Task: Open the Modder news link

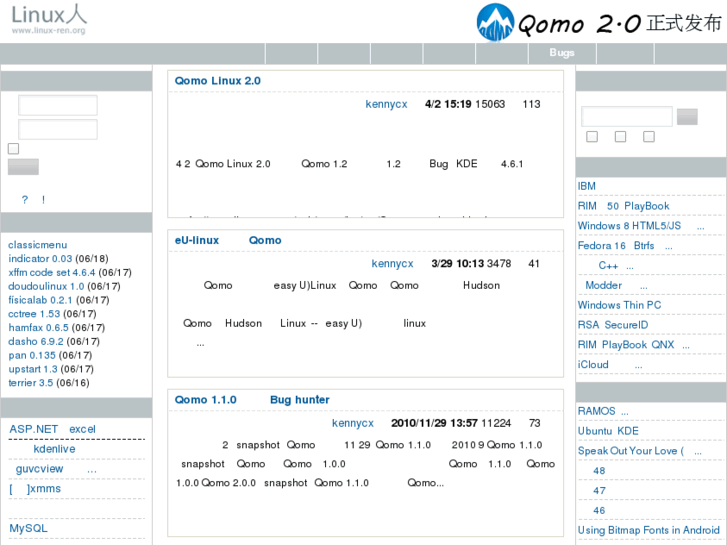Action: (x=616, y=286)
